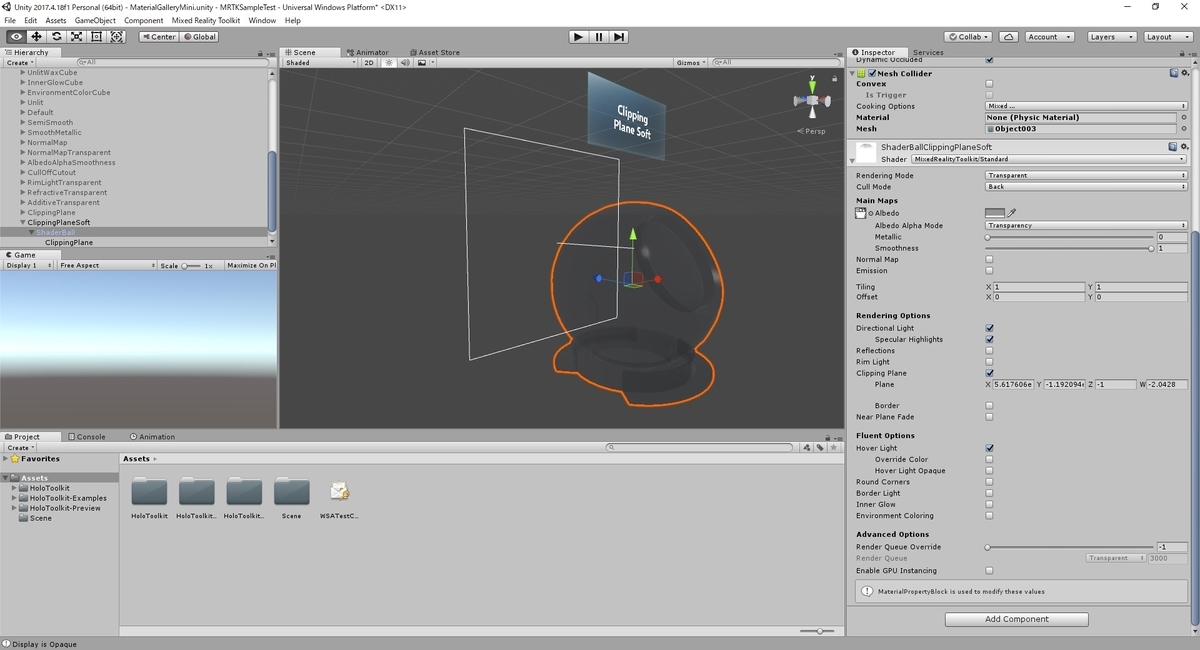Screen dimensions: 1200x650
Task: Toggle Scene audio speaker icon
Action: 405,62
